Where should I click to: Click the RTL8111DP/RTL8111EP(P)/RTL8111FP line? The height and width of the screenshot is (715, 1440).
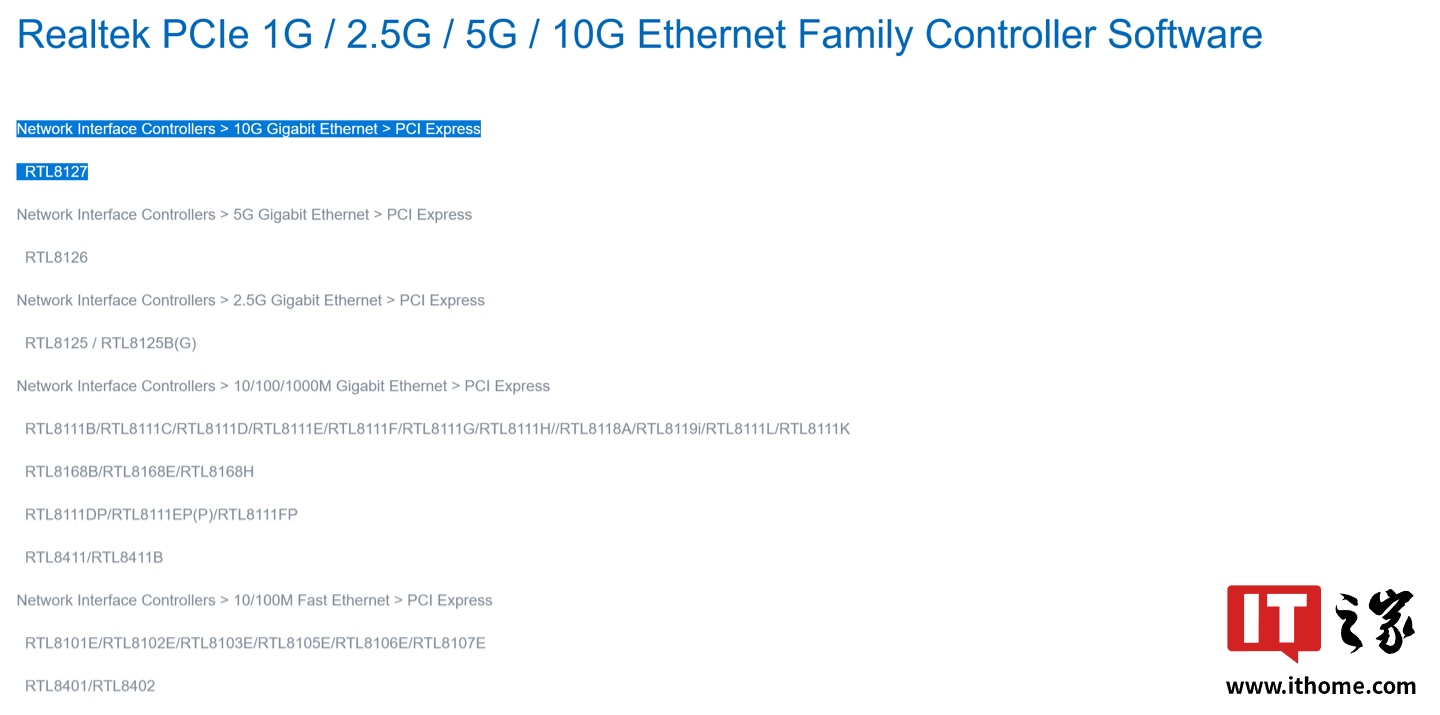(x=161, y=515)
